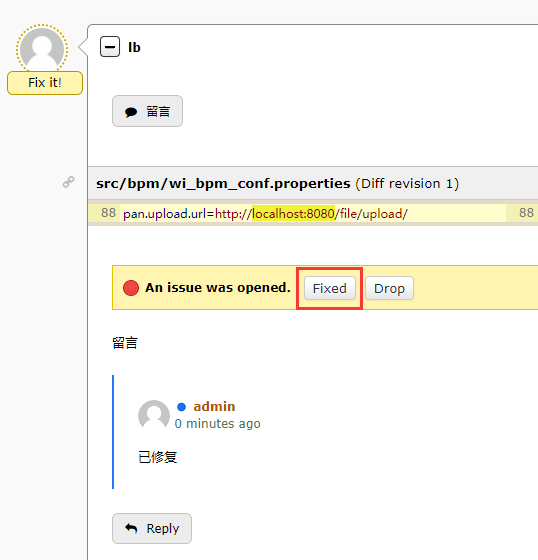Click the blue dot next to admin

point(181,407)
